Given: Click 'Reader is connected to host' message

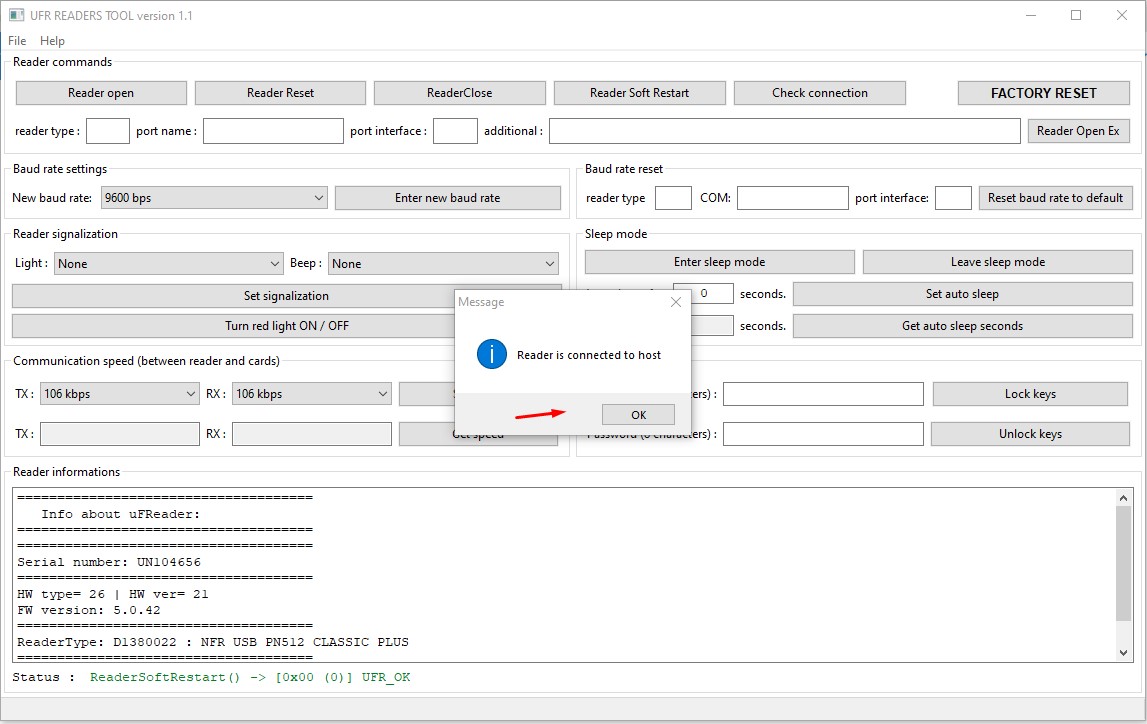Looking at the screenshot, I should tap(589, 355).
